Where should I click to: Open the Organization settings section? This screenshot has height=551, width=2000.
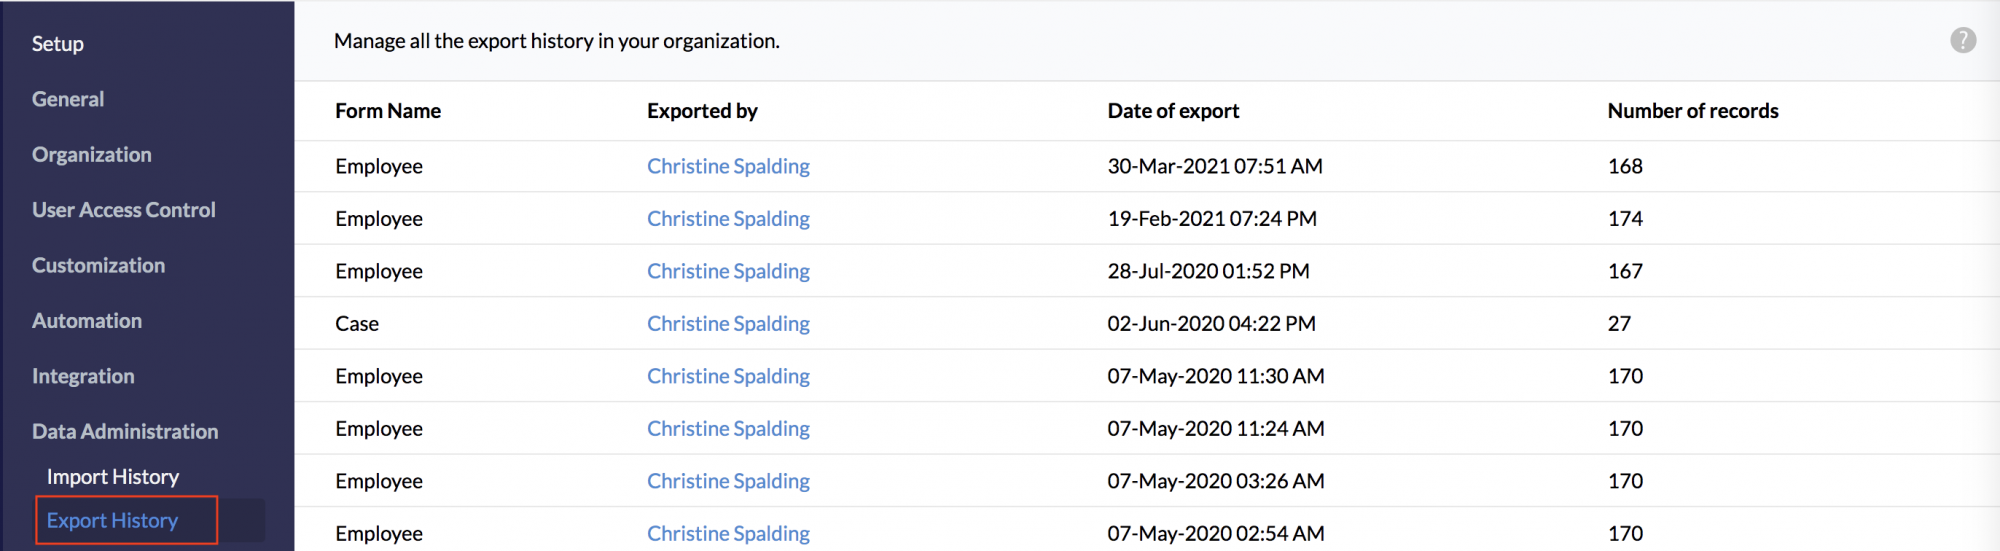(92, 155)
